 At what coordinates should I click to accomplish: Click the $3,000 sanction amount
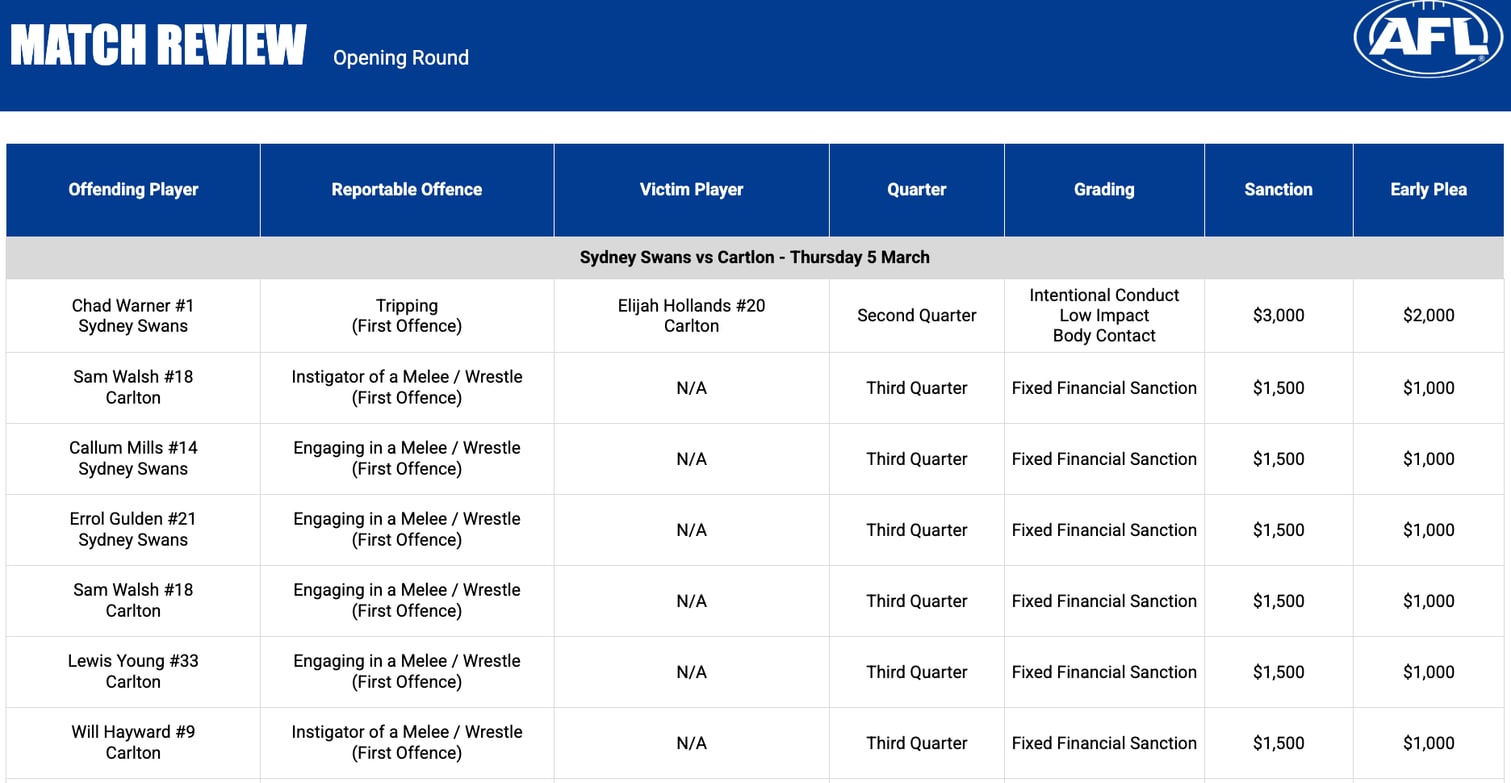coord(1278,316)
